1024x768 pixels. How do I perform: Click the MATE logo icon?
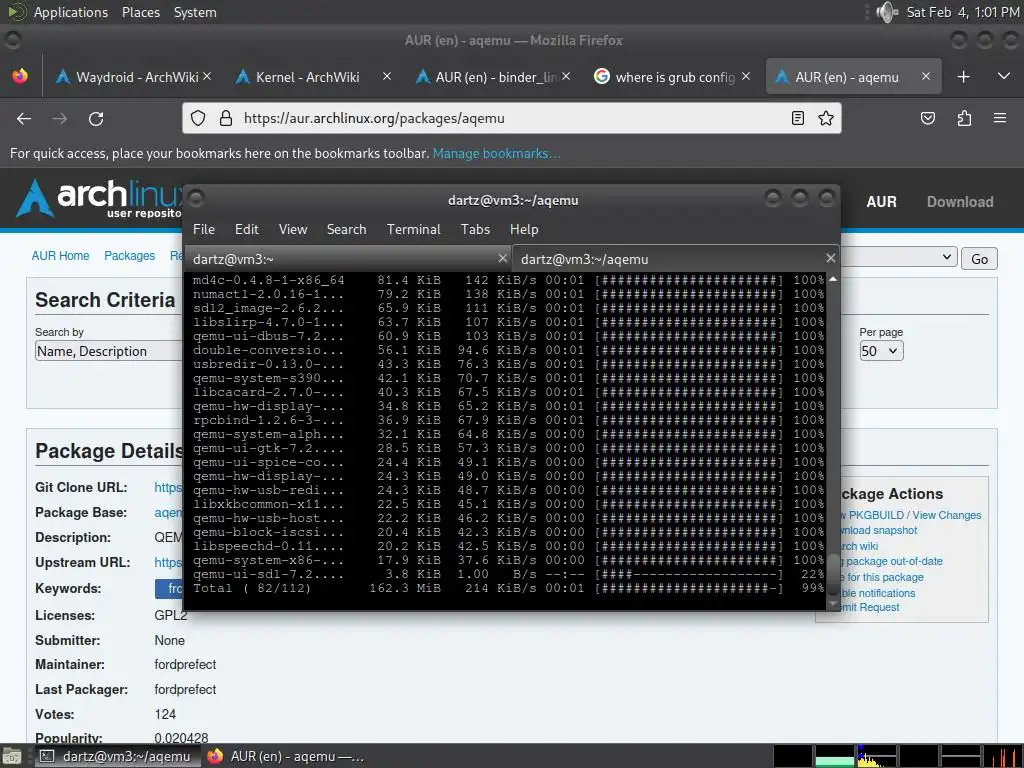16,12
